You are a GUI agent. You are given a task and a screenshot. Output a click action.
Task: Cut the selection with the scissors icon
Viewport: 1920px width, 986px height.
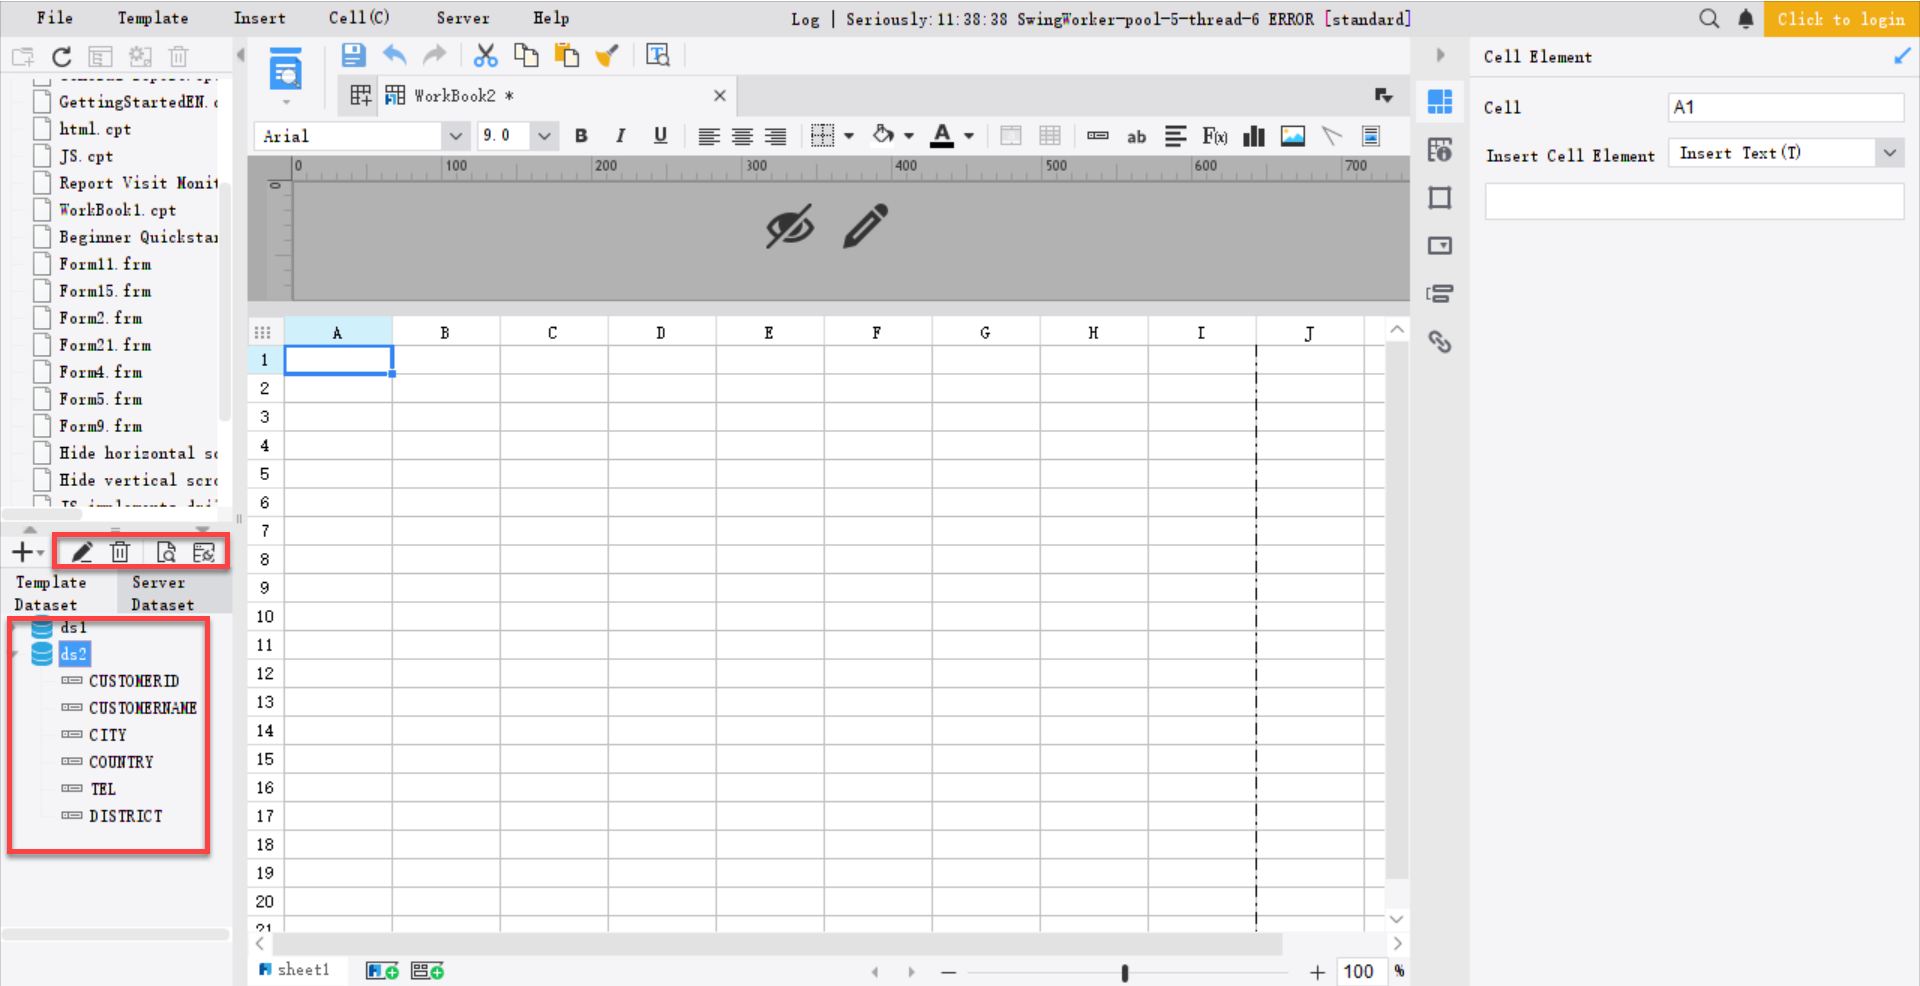[486, 55]
